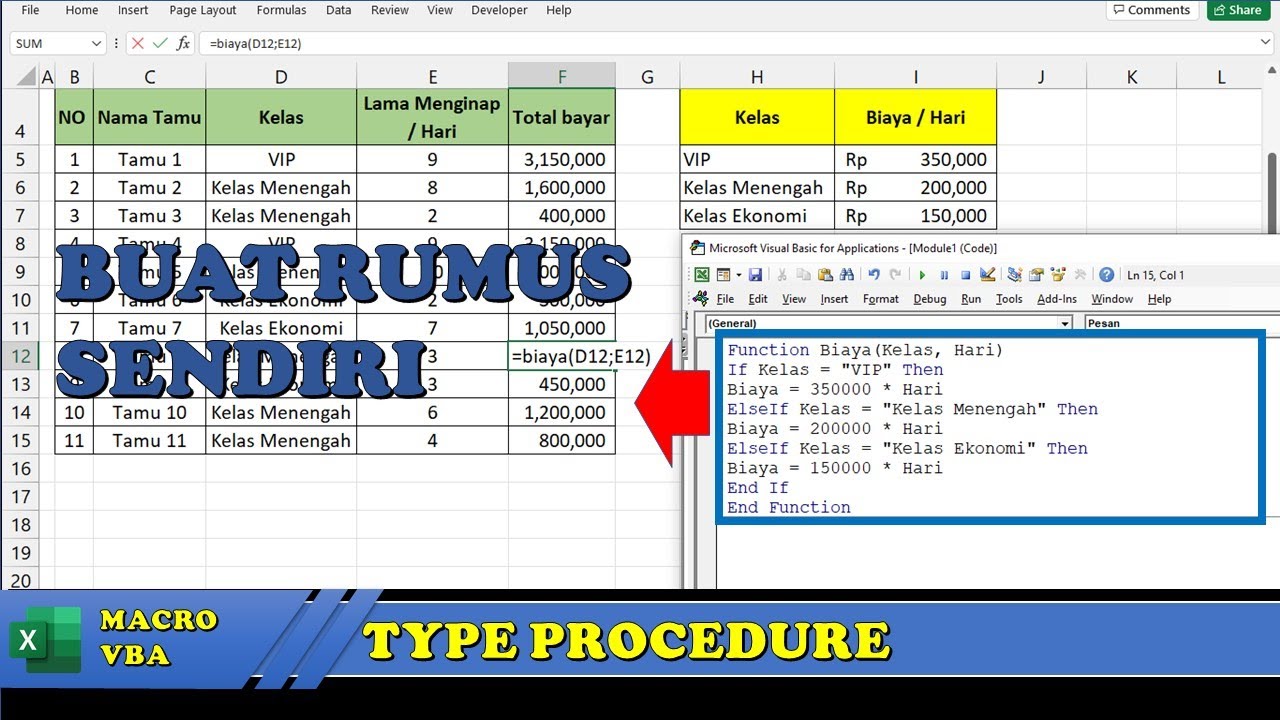Click the green Run Sub play icon
Viewport: 1280px width, 720px height.
pyautogui.click(x=922, y=275)
